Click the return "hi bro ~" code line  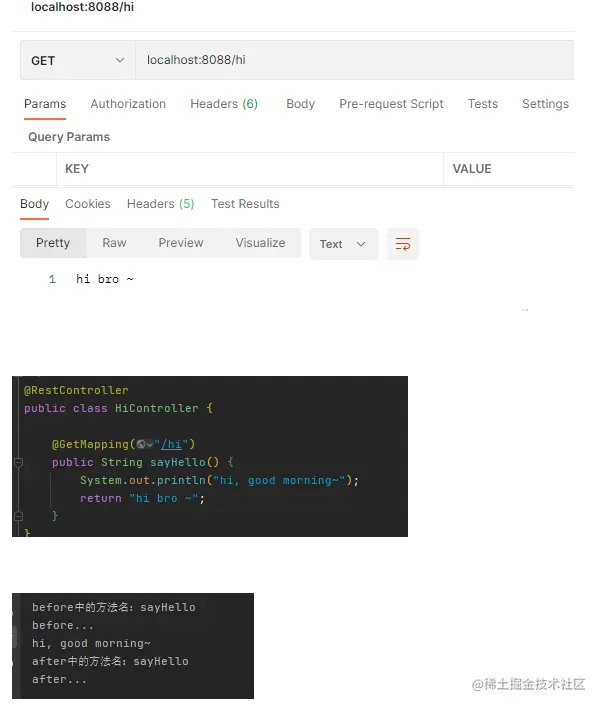pyautogui.click(x=142, y=499)
